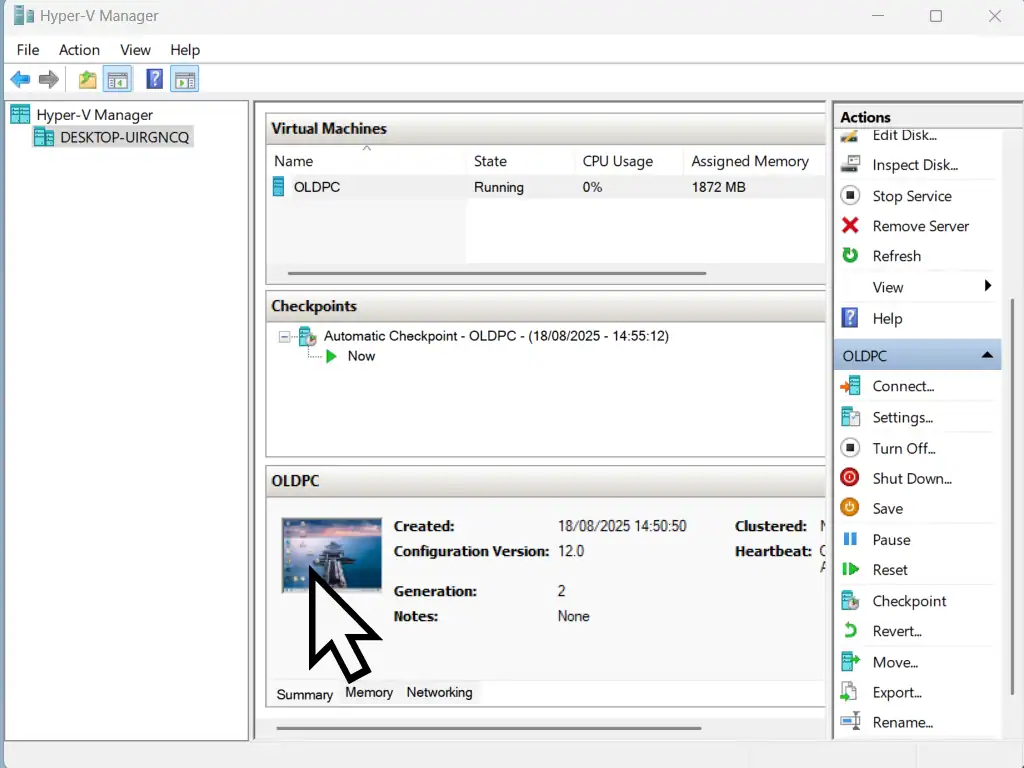Image resolution: width=1024 pixels, height=768 pixels.
Task: Click the blue Help toolbar icon
Action: (154, 79)
